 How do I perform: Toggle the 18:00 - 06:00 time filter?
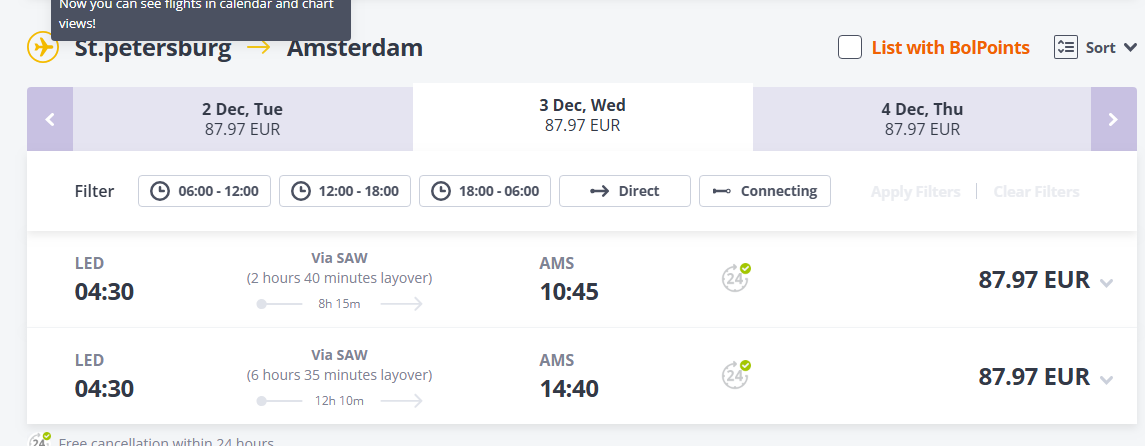485,191
